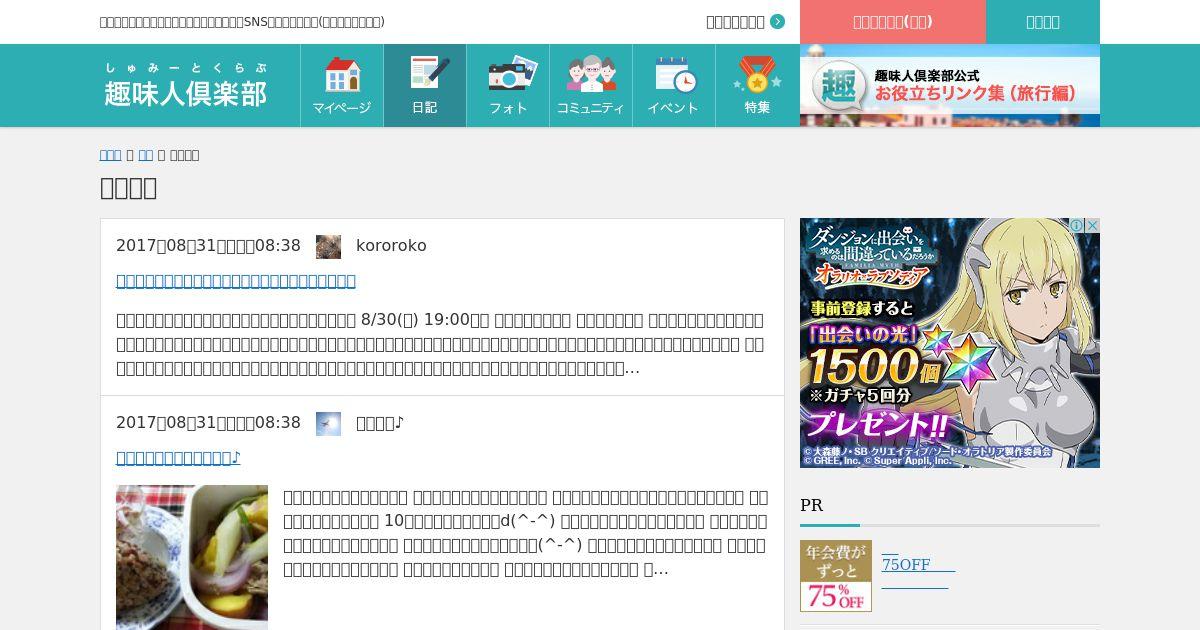This screenshot has width=1200, height=630.
Task: Open kororoko's diary entry title link
Action: pos(236,281)
